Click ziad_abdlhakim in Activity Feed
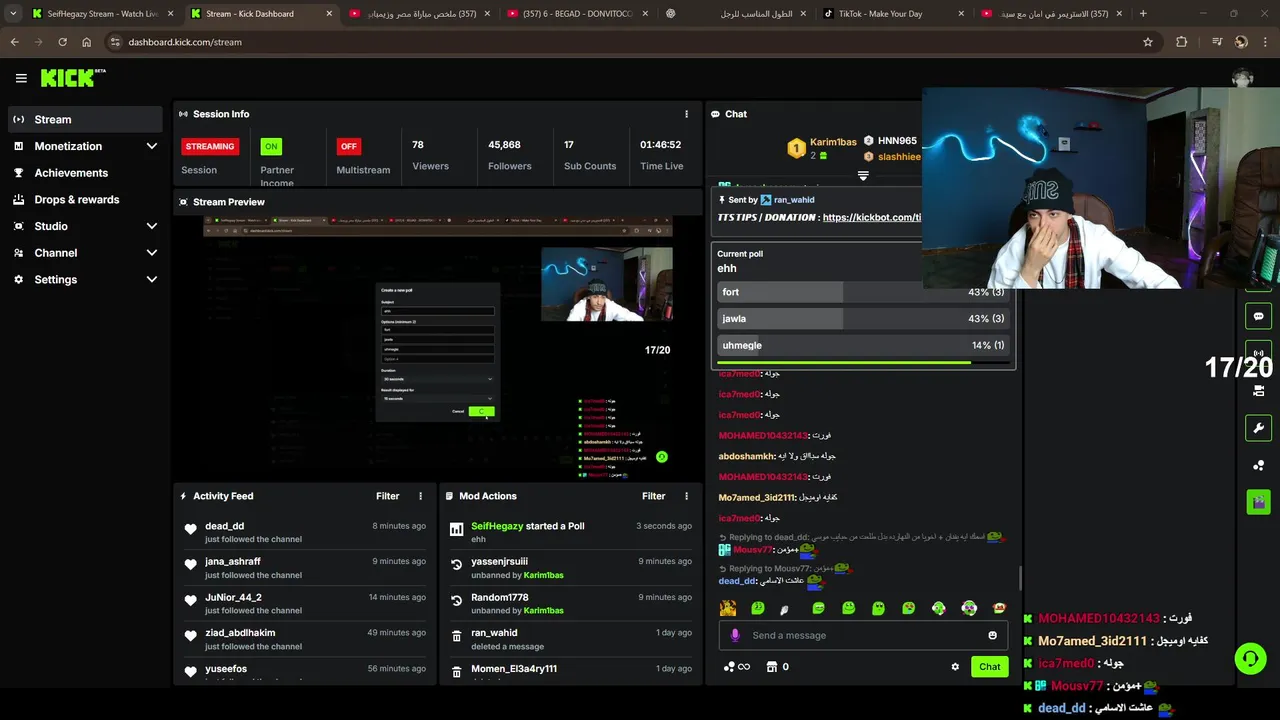 [x=240, y=633]
